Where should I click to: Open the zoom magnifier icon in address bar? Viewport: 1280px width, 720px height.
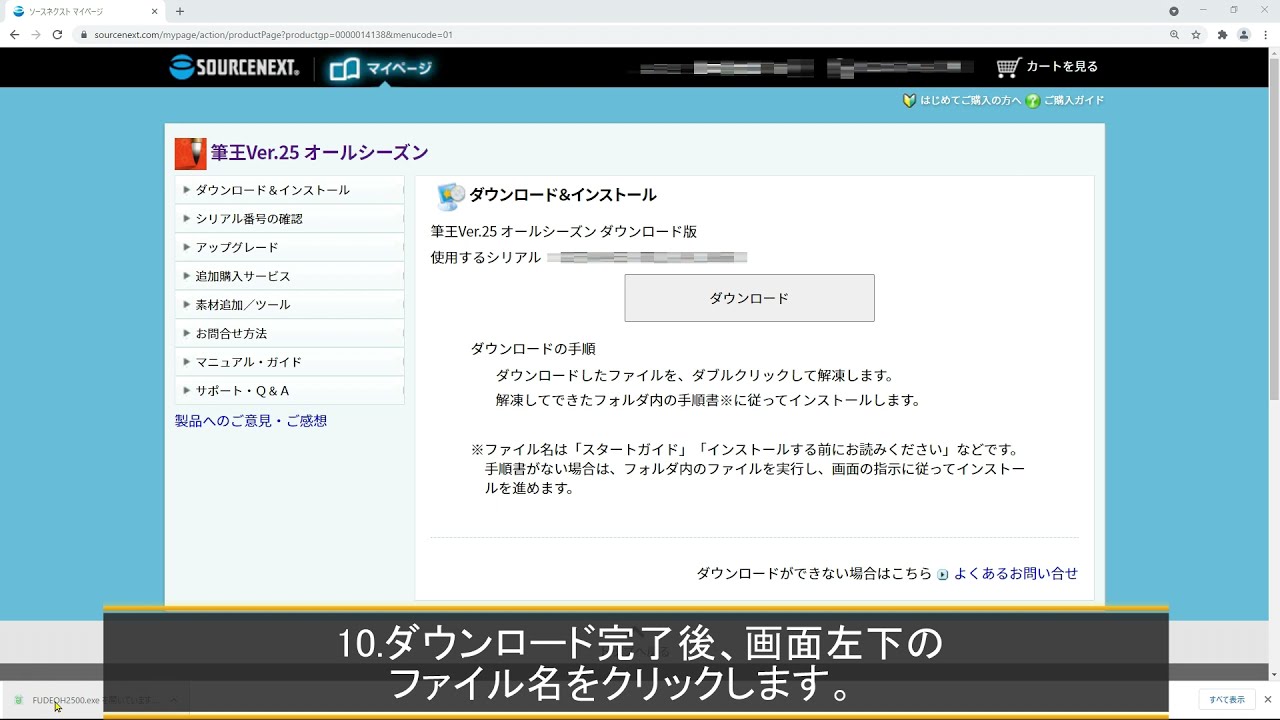click(1174, 34)
